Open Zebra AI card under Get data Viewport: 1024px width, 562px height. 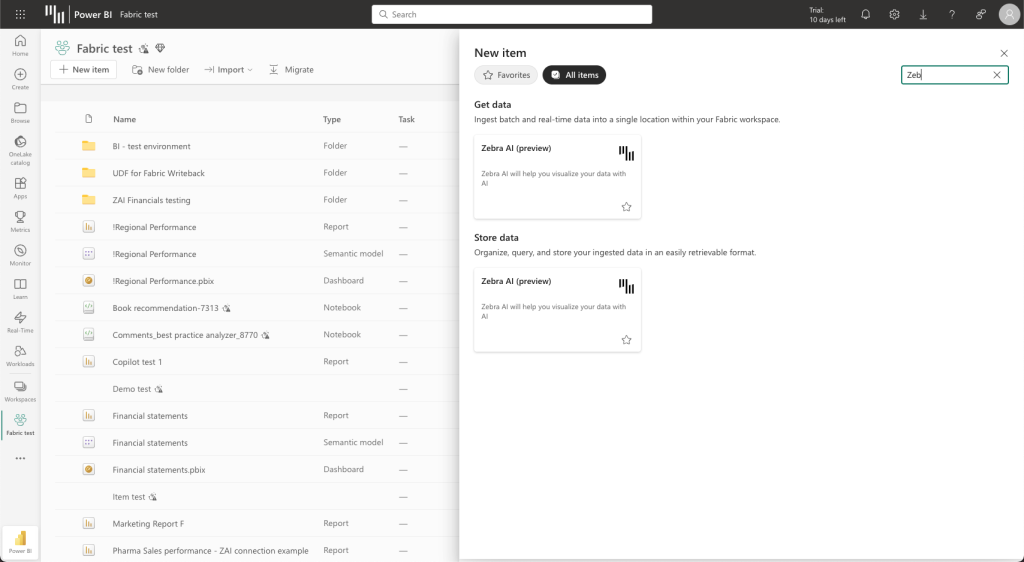[x=557, y=177]
